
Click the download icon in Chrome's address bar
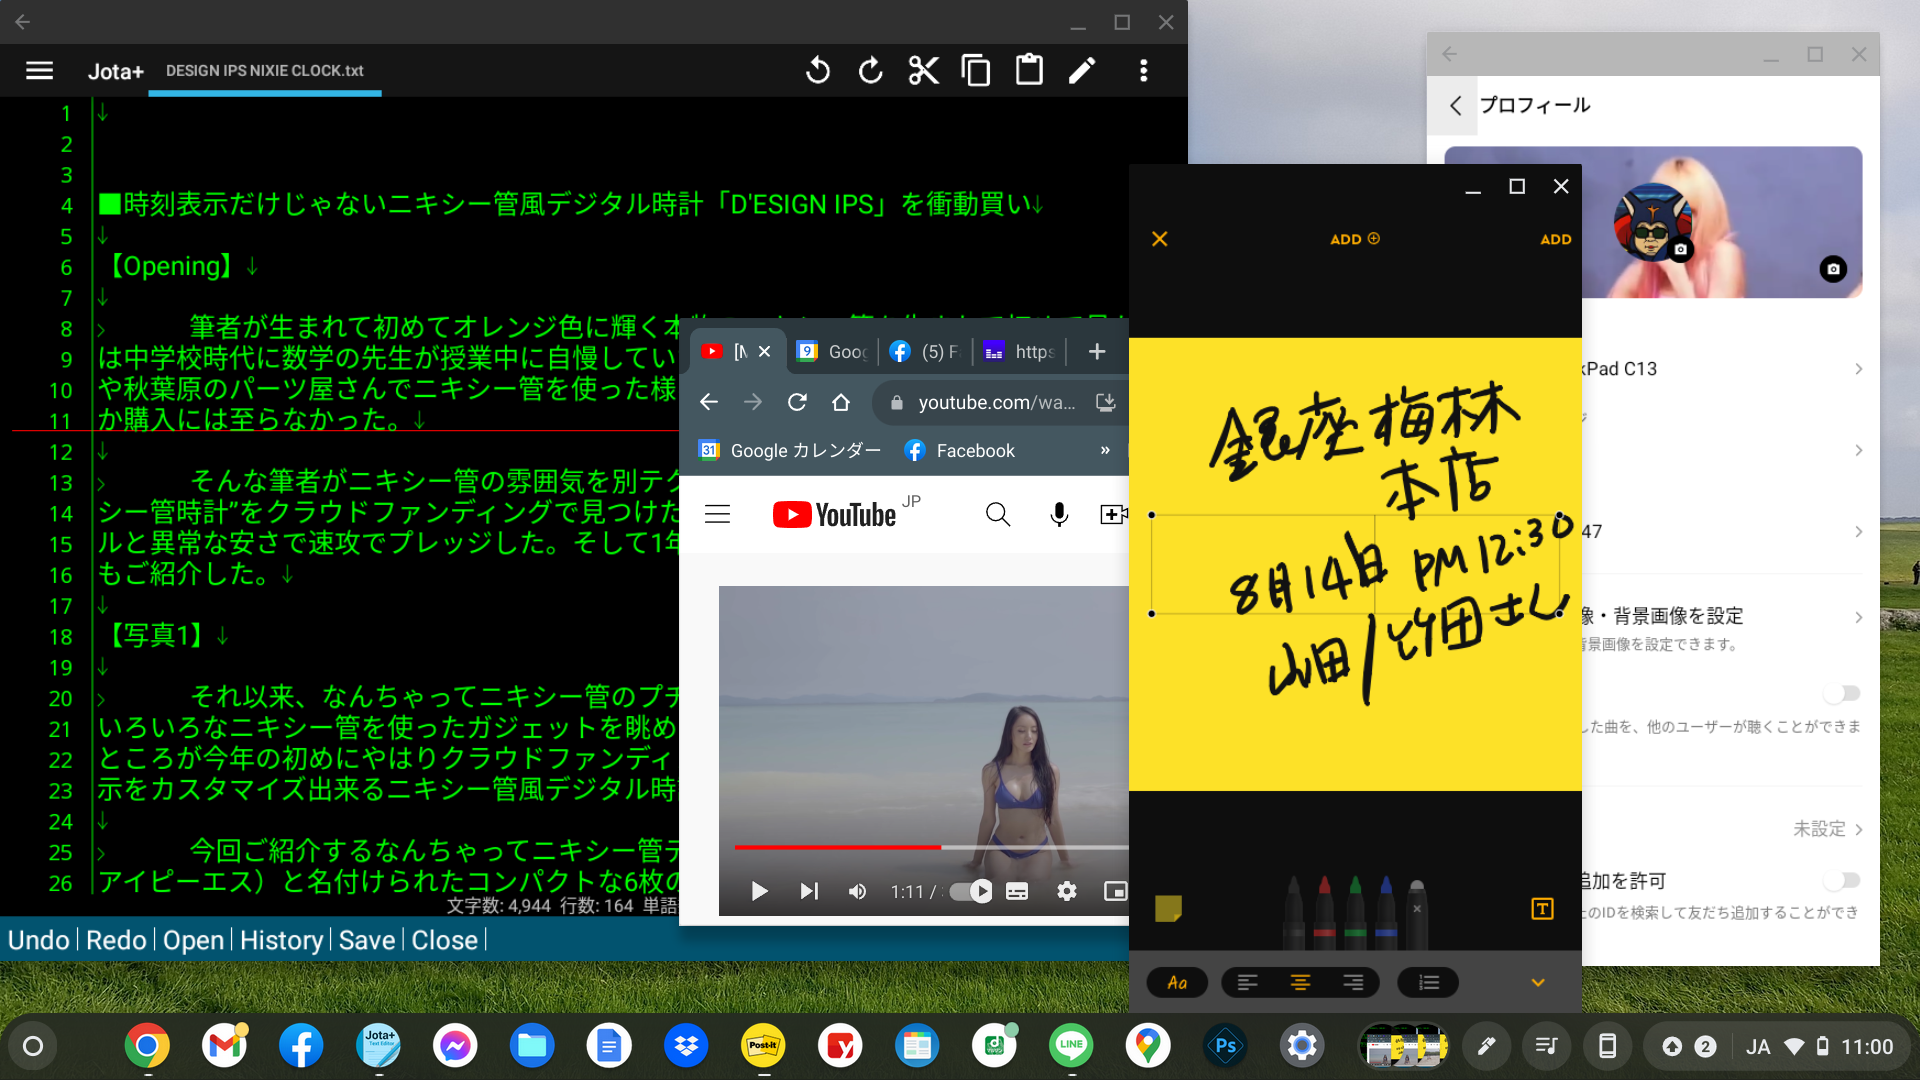(1106, 402)
